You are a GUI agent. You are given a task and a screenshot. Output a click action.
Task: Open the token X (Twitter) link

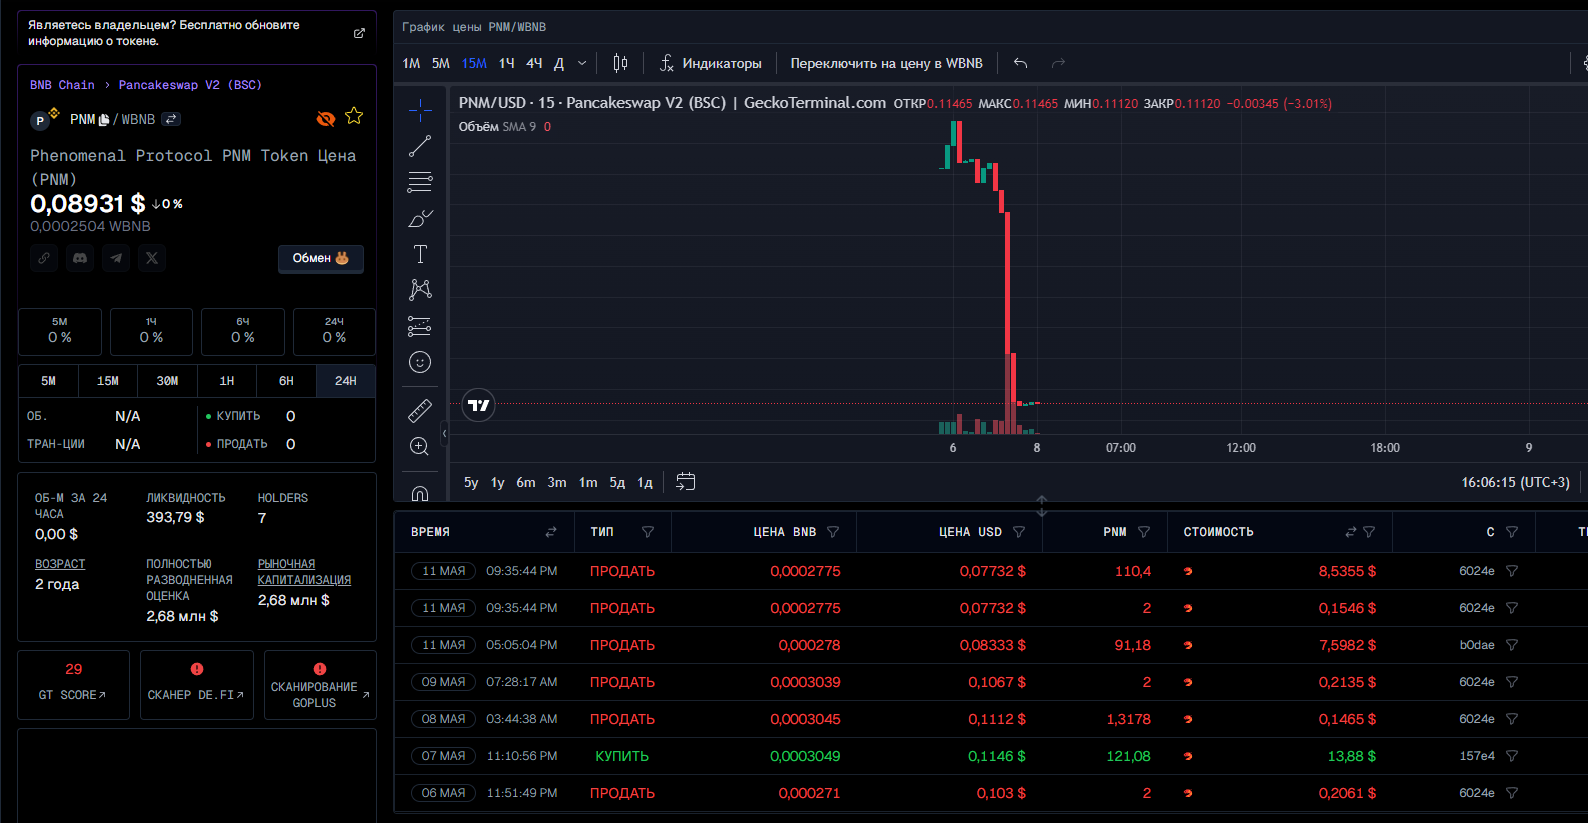(152, 258)
